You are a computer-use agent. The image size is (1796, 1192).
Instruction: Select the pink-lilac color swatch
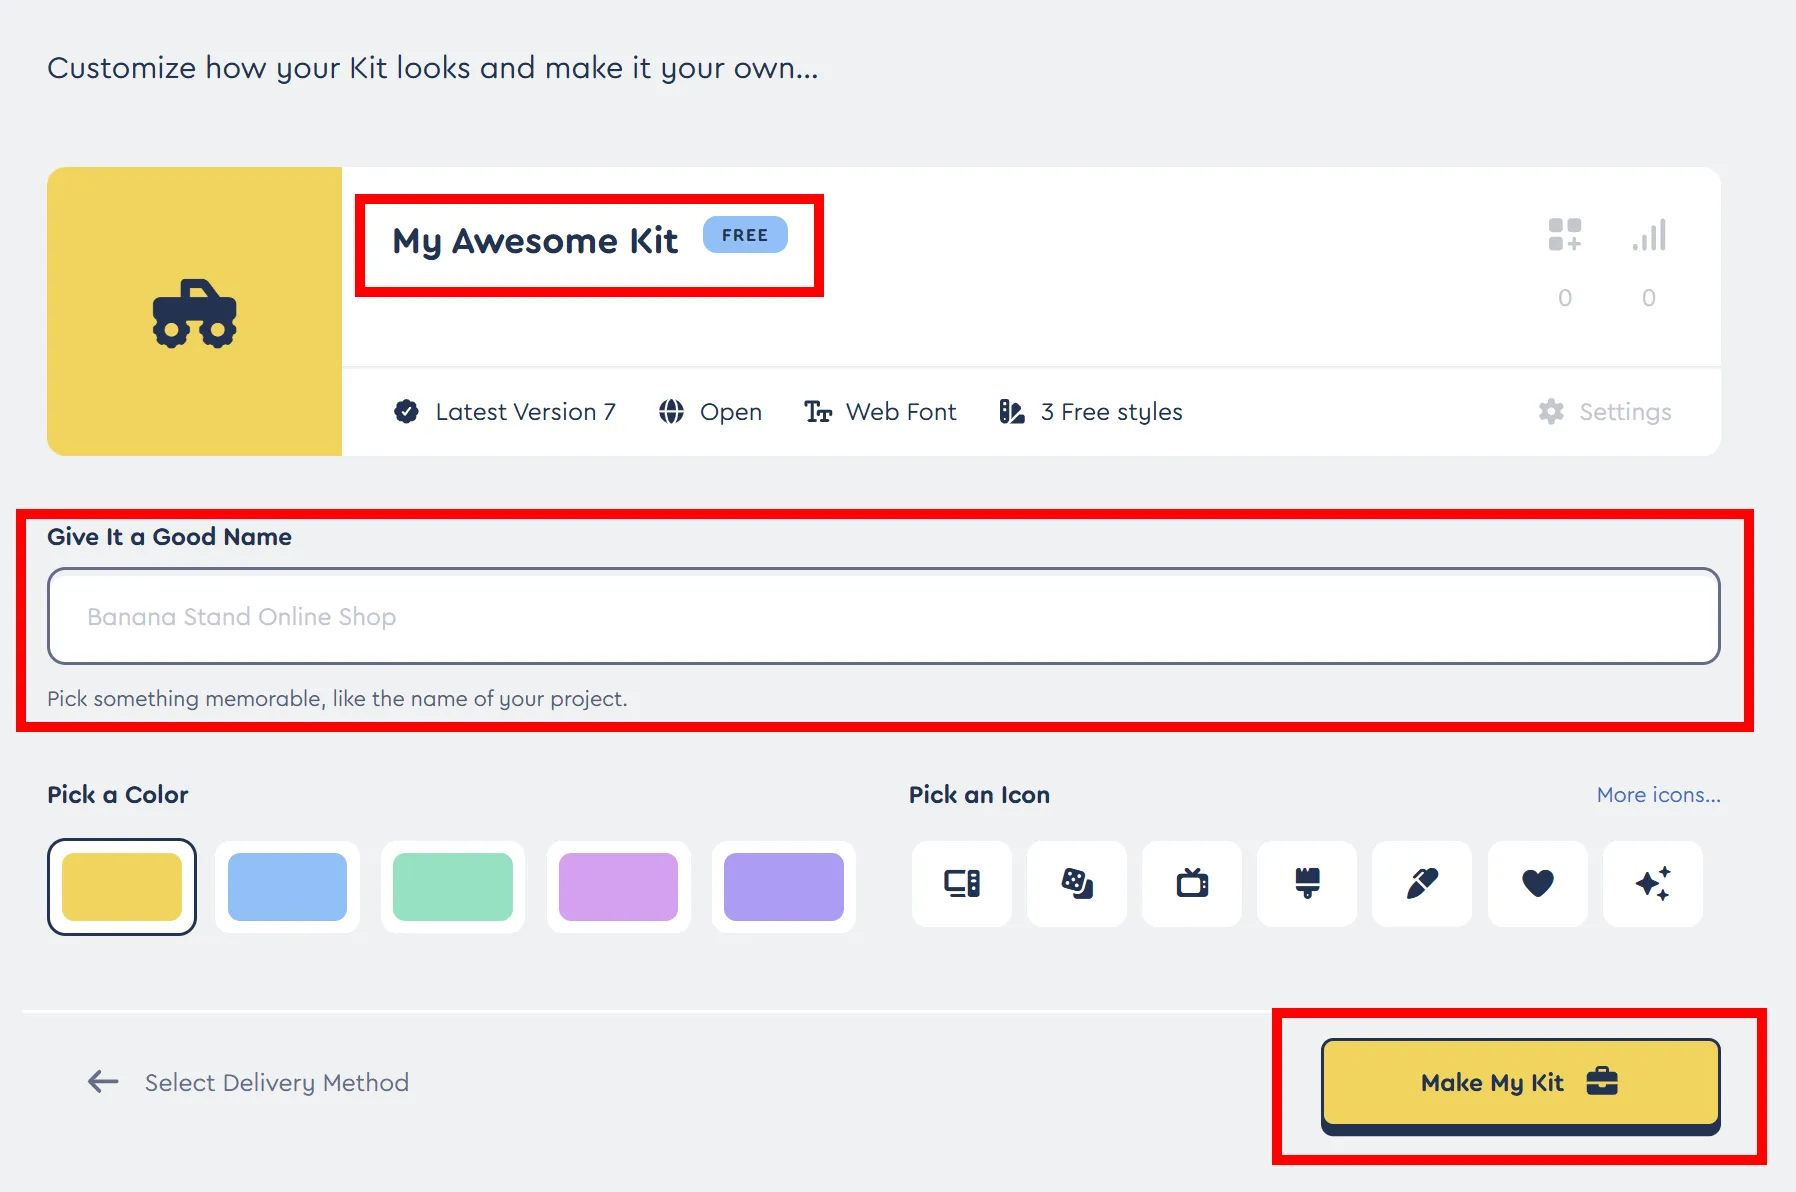618,887
